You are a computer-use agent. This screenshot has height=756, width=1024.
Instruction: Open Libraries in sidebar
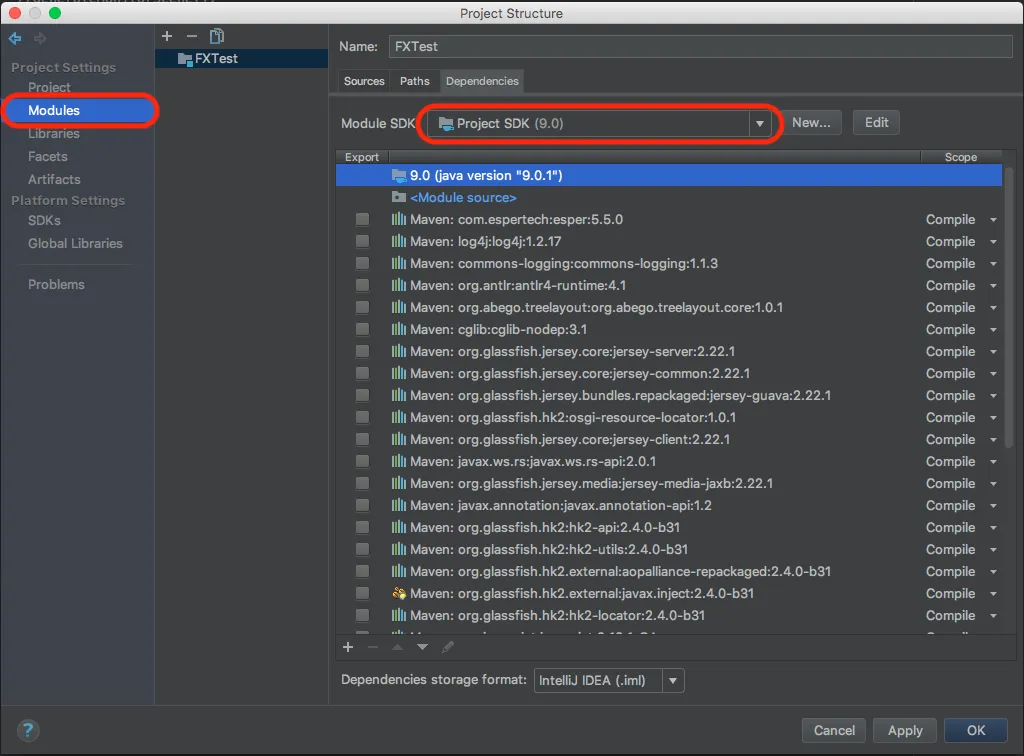tap(54, 134)
